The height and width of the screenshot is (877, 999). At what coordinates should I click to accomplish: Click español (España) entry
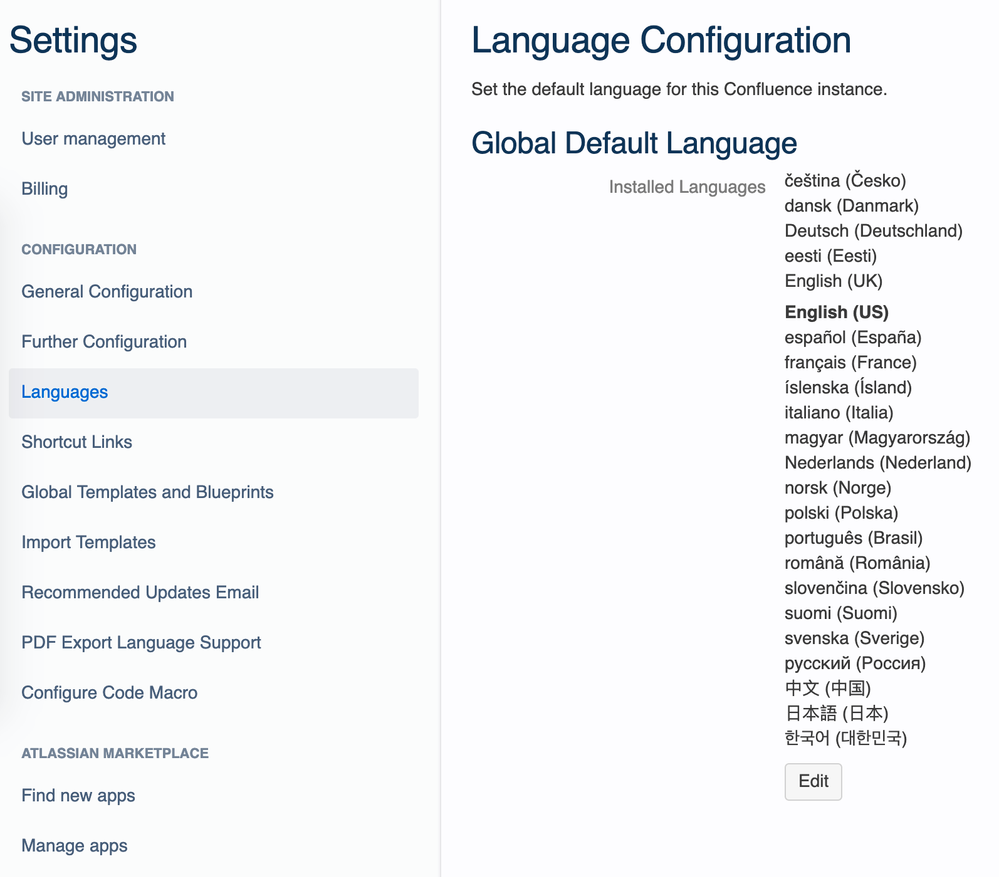(x=853, y=338)
